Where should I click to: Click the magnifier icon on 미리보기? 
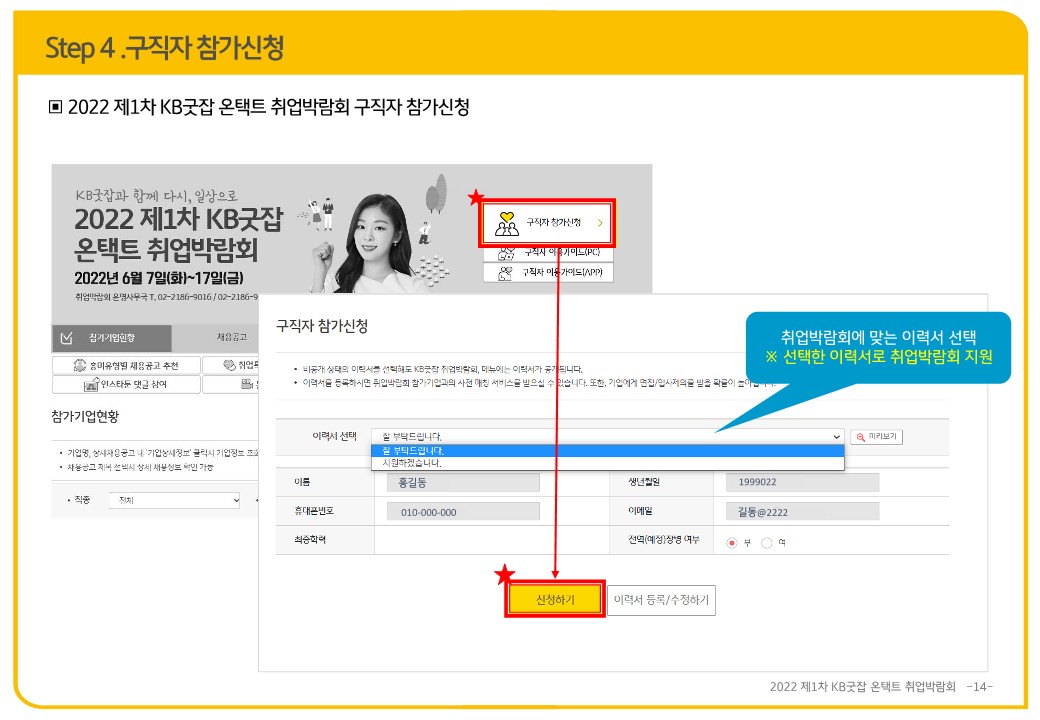(x=860, y=437)
